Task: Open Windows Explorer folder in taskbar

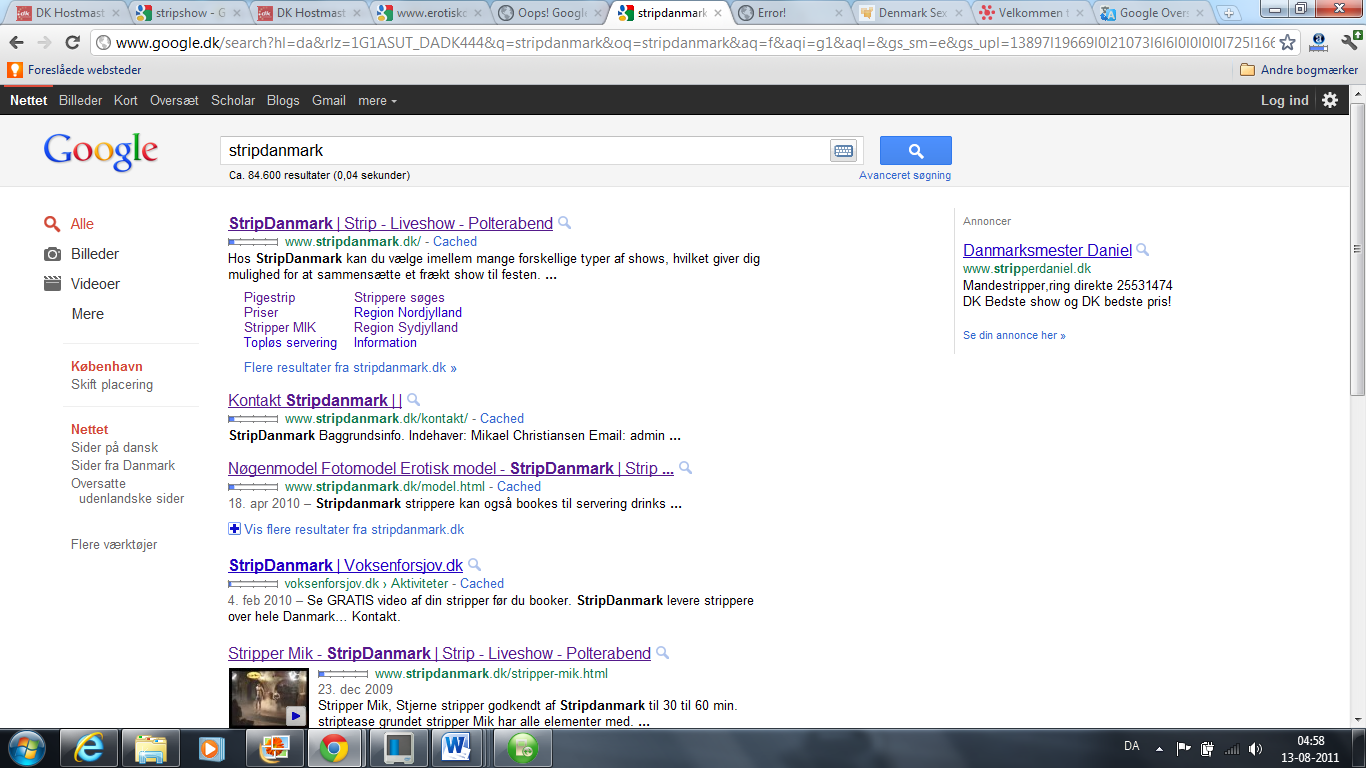Action: [x=150, y=748]
